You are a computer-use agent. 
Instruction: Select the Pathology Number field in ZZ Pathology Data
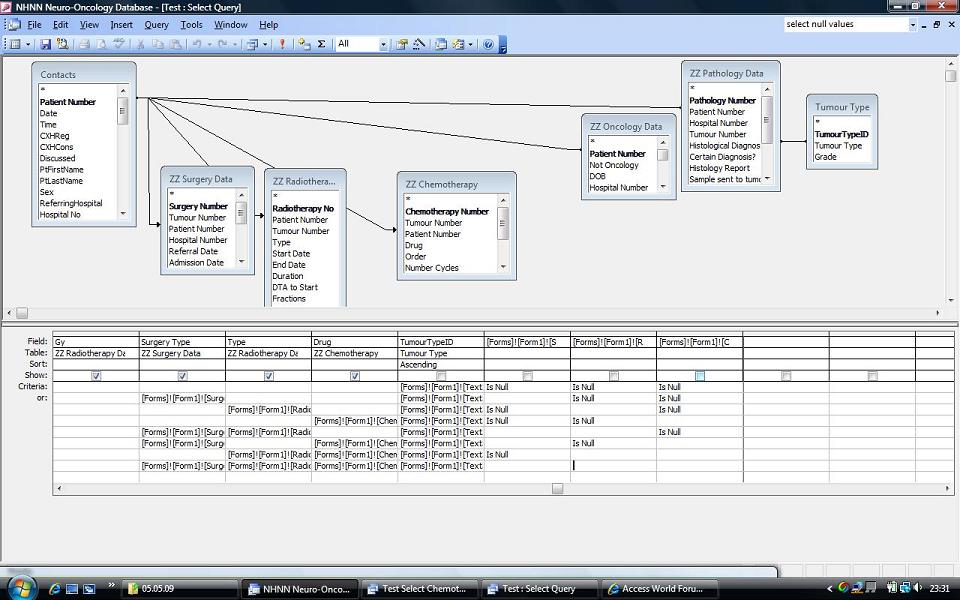722,100
